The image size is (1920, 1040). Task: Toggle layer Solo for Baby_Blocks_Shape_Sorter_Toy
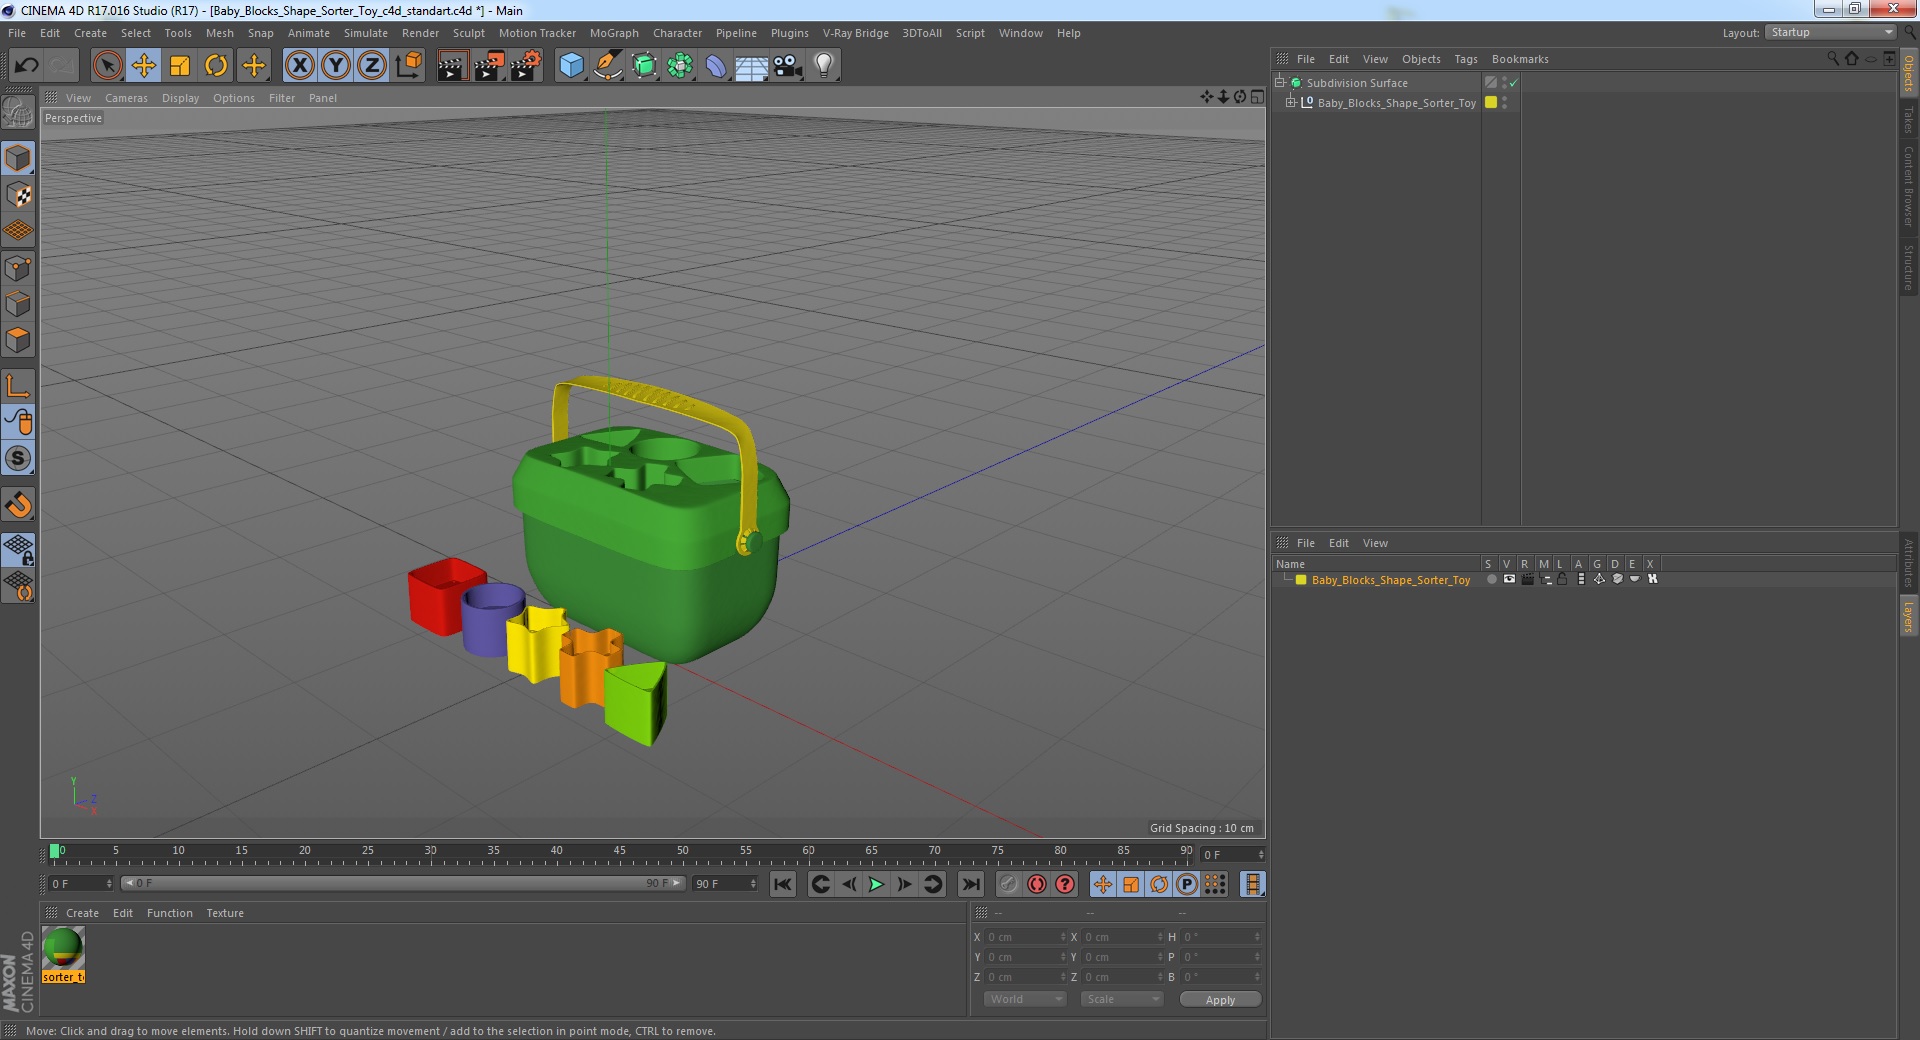pyautogui.click(x=1491, y=579)
